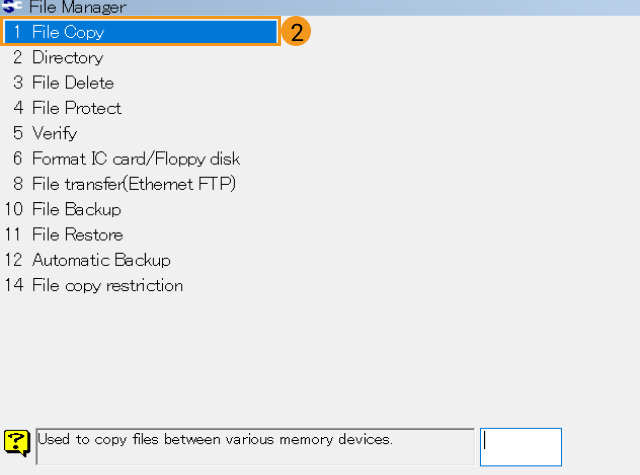Click the empty number input box
This screenshot has height=475, width=640.
point(520,446)
